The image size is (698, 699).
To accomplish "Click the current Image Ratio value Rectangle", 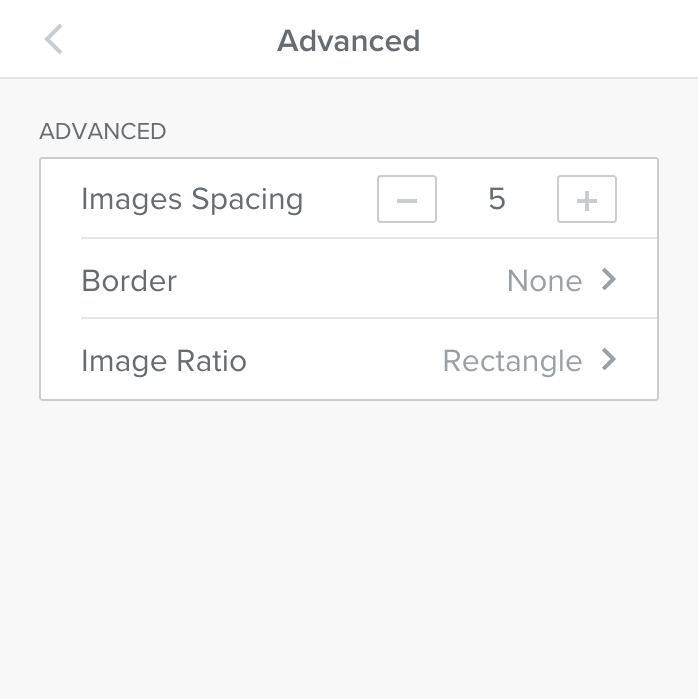I will pos(512,361).
